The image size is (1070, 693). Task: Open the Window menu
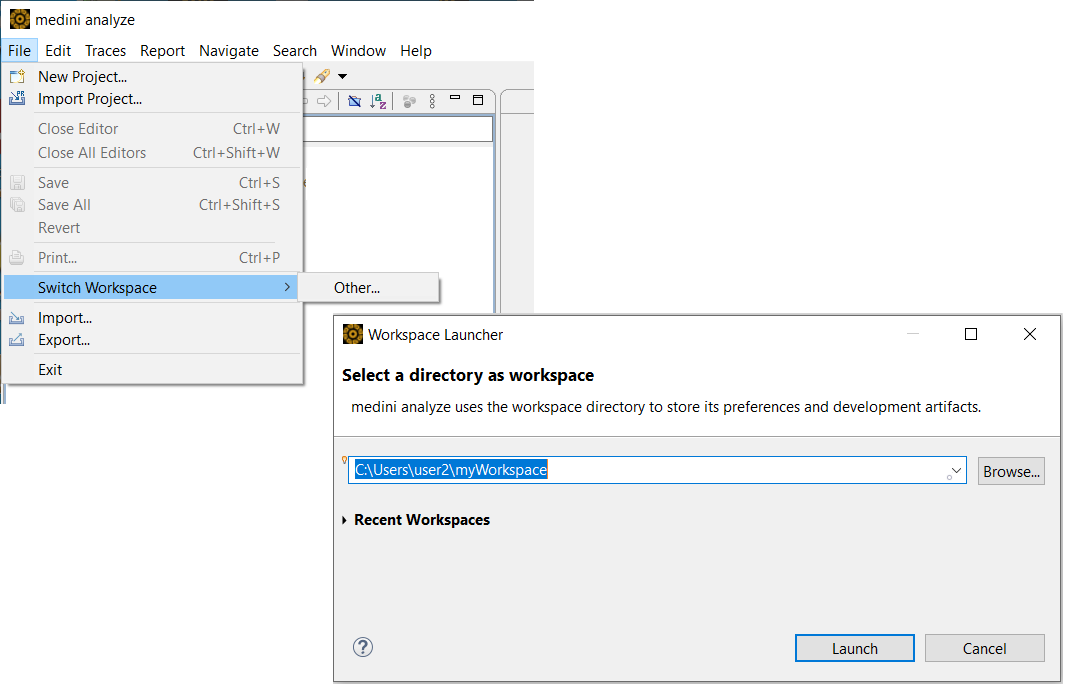coord(358,50)
